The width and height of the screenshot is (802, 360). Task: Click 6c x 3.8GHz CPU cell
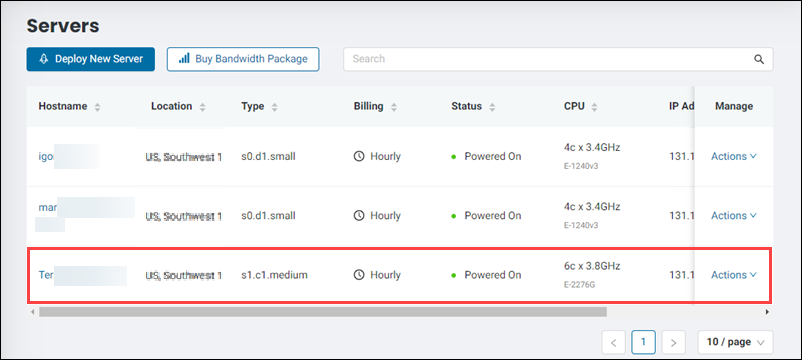592,266
